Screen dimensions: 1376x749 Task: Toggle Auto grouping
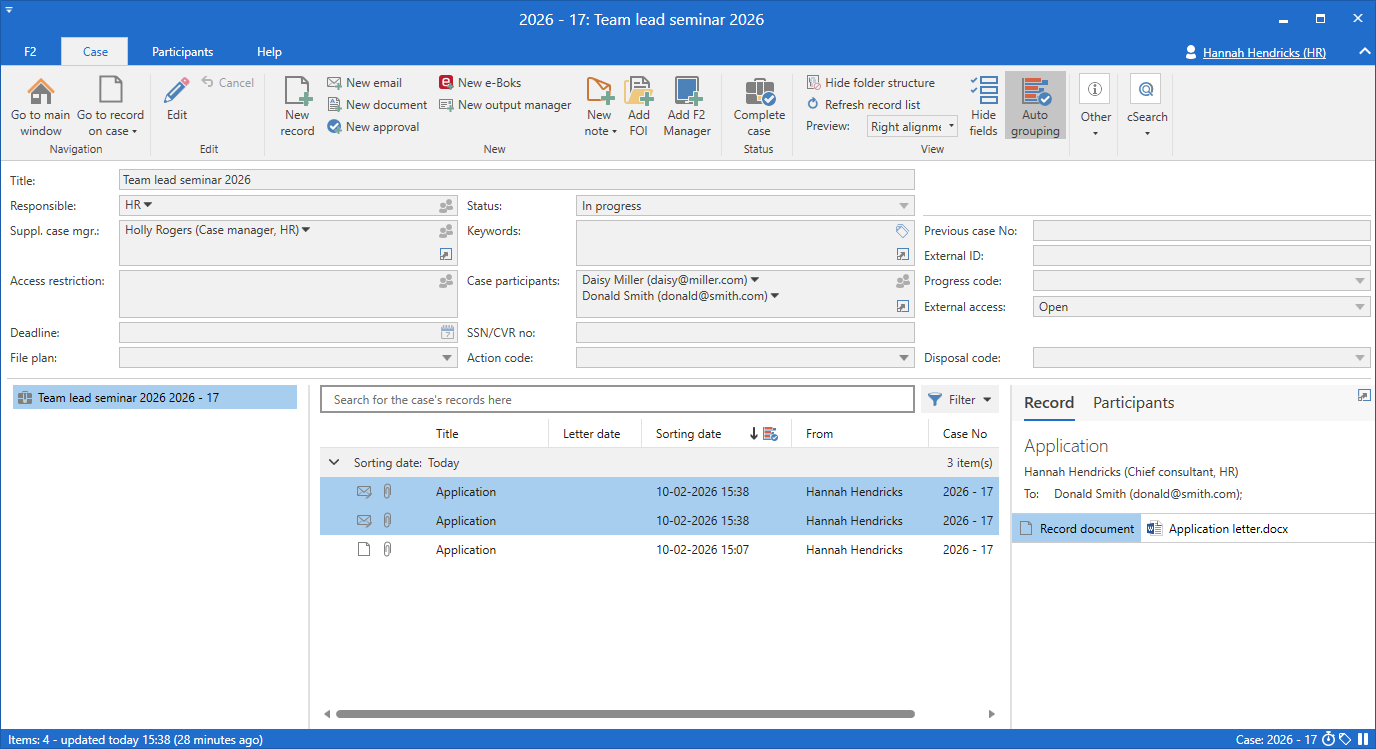(x=1035, y=106)
